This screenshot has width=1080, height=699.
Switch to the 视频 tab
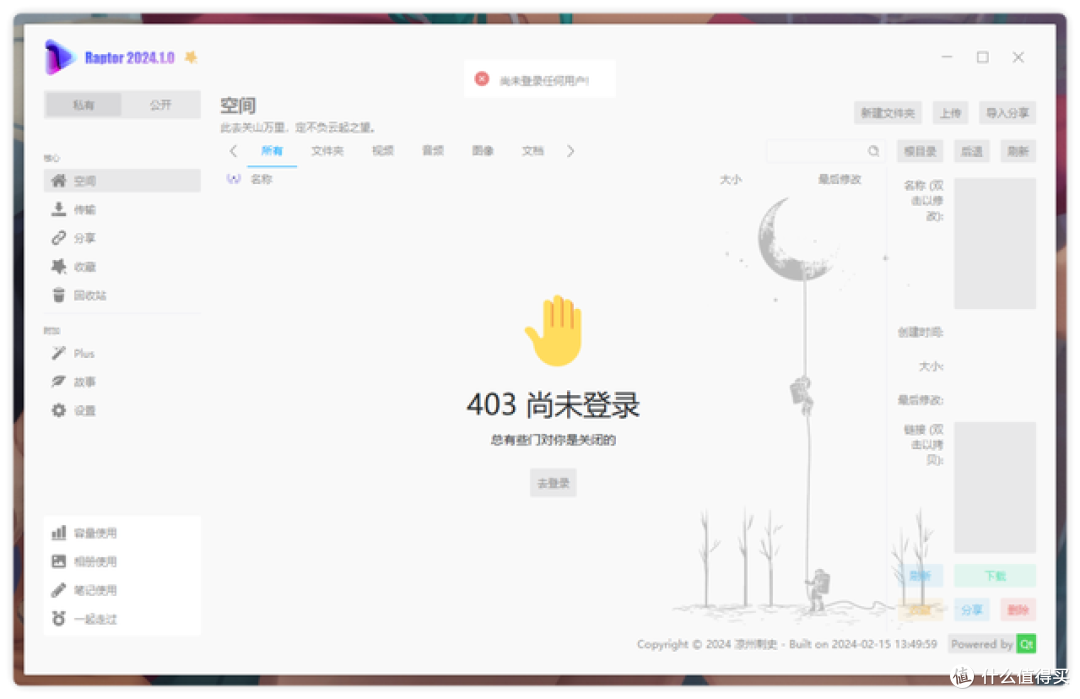click(383, 151)
